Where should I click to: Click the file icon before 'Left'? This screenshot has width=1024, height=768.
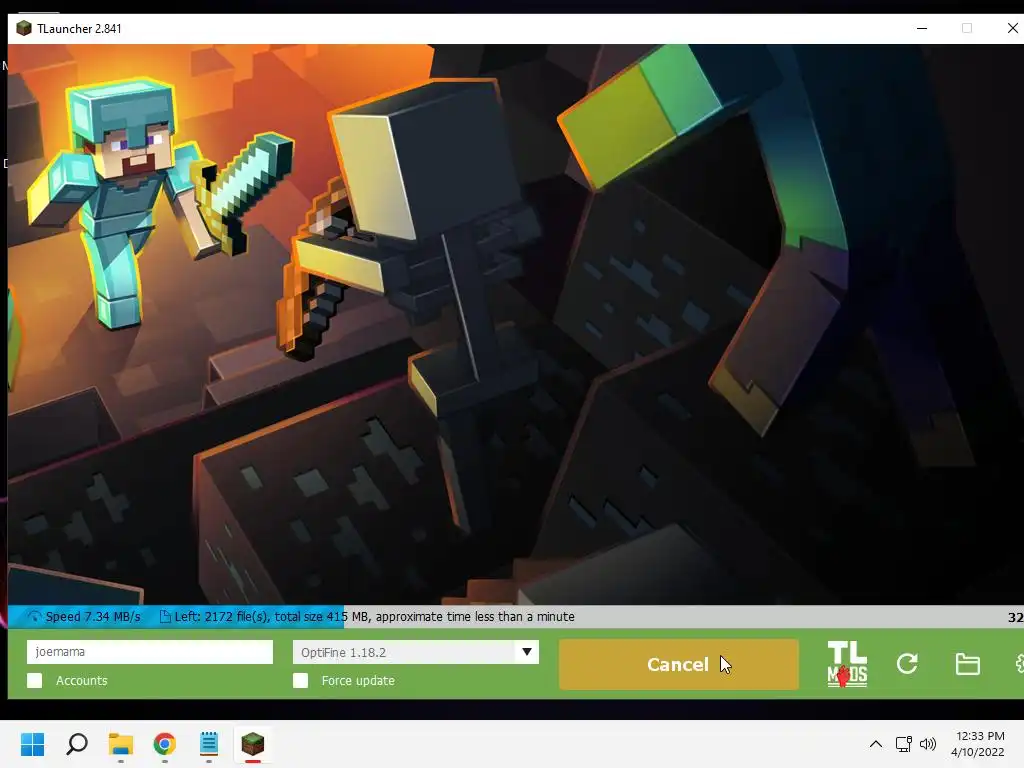[x=165, y=616]
